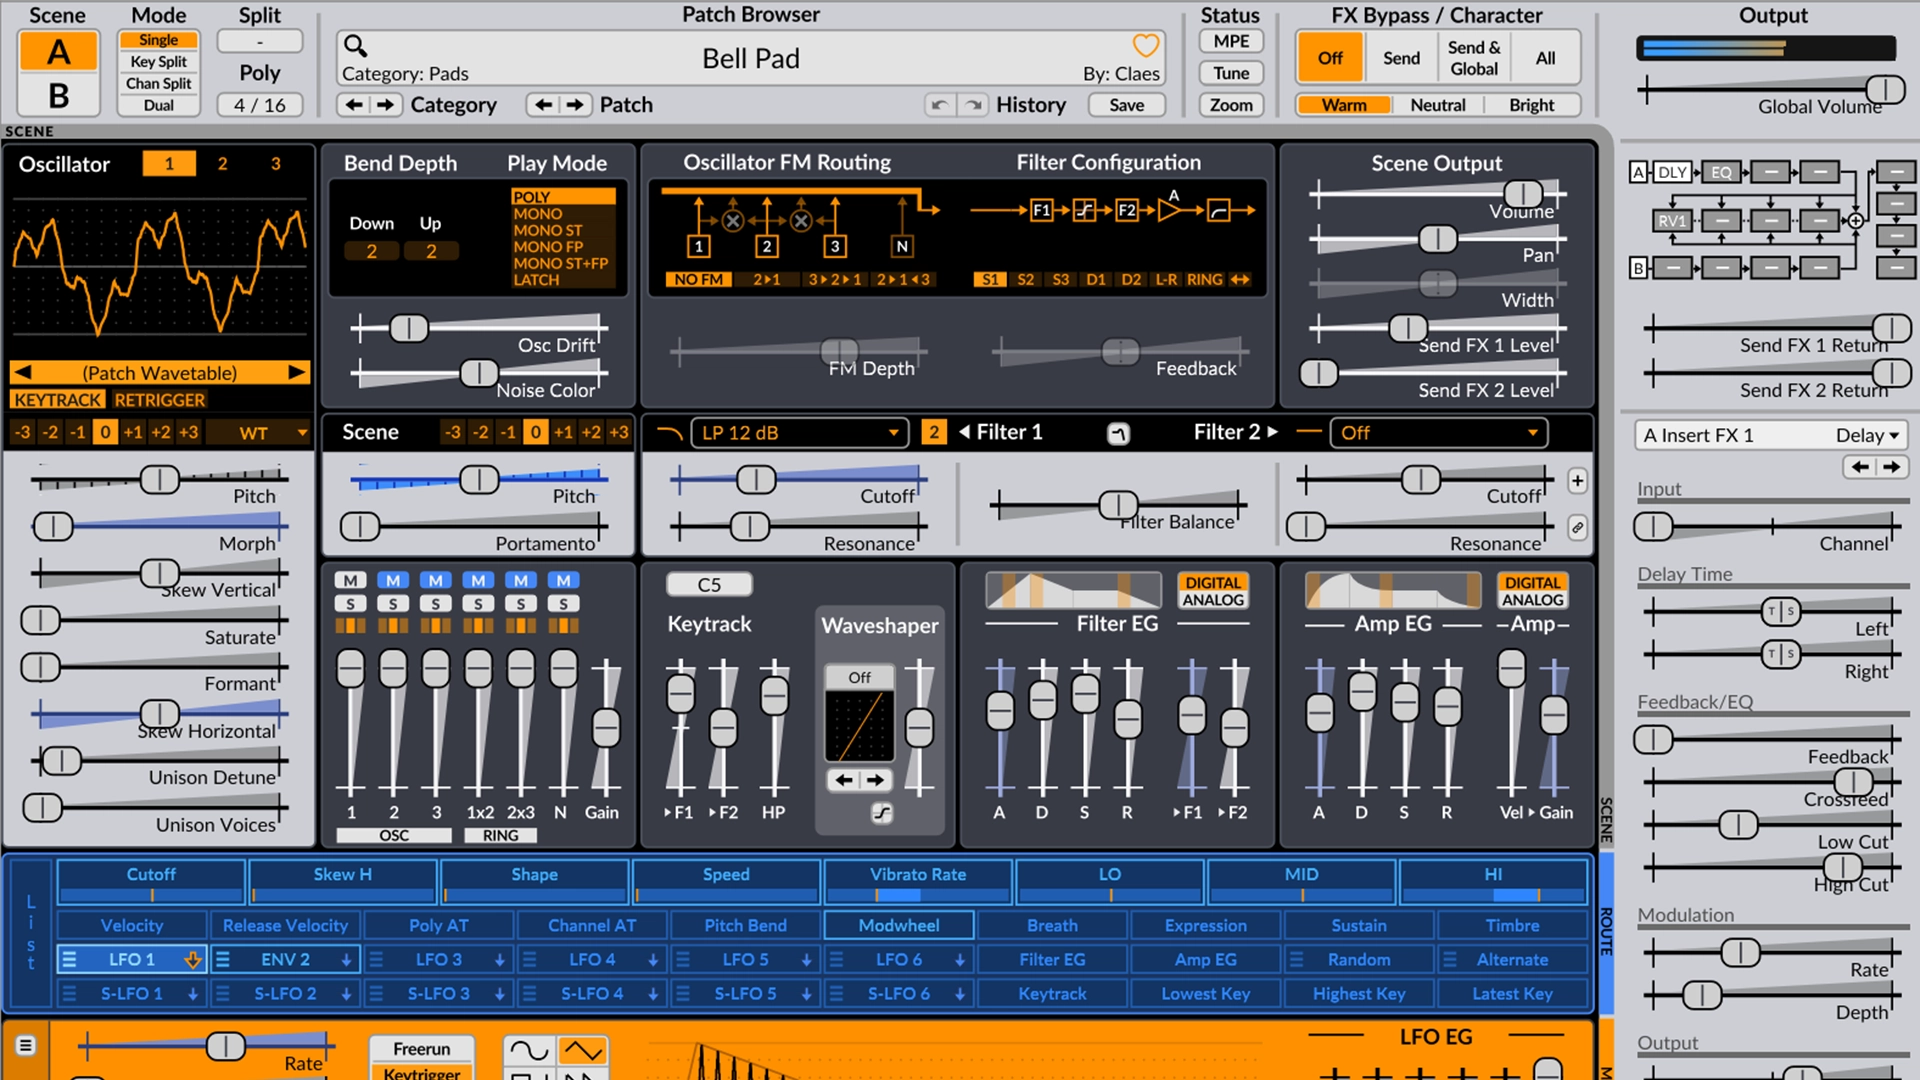The height and width of the screenshot is (1080, 1920).
Task: Switch to oscillator tab 2
Action: click(222, 164)
